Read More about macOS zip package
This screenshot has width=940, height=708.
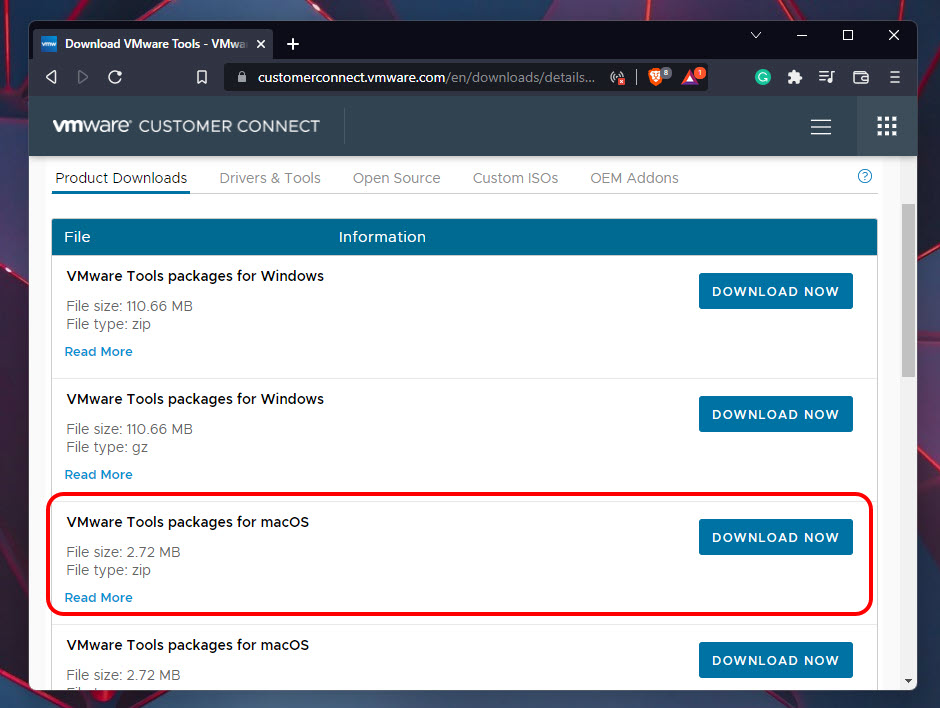(x=98, y=598)
